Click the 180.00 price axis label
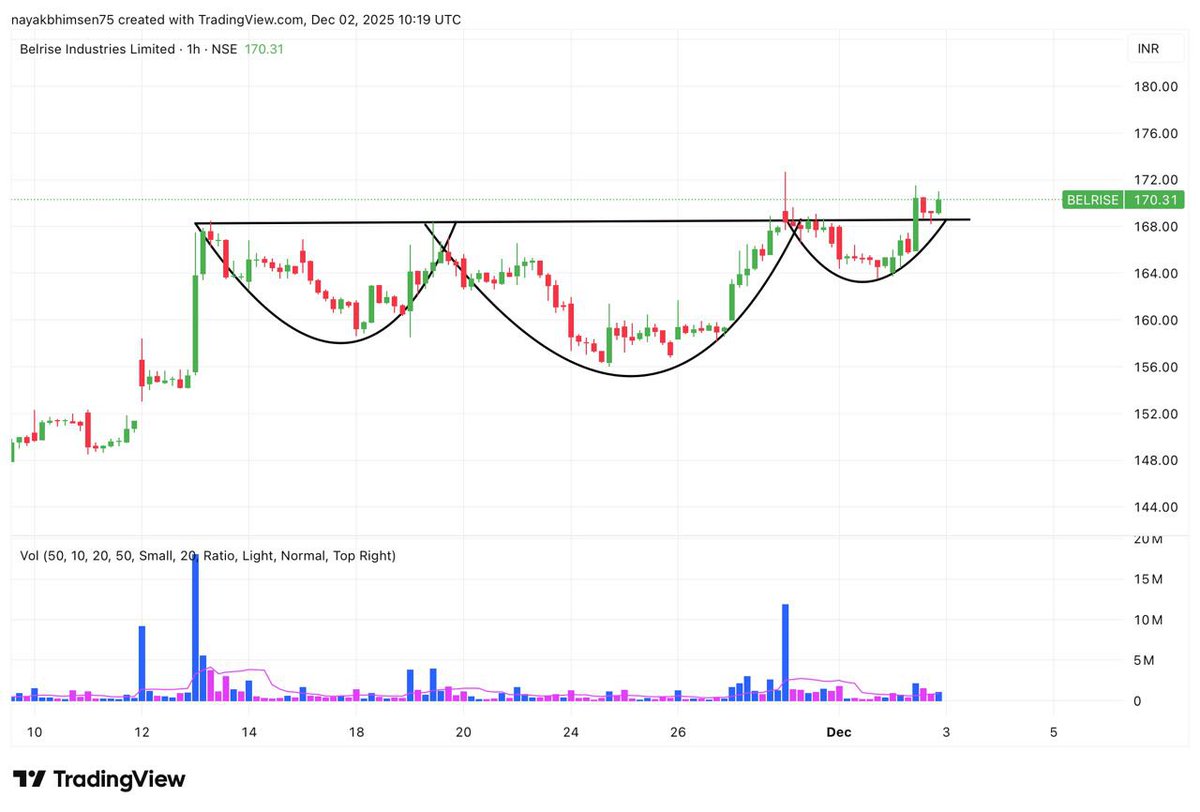Image resolution: width=1200 pixels, height=812 pixels. coord(1154,86)
